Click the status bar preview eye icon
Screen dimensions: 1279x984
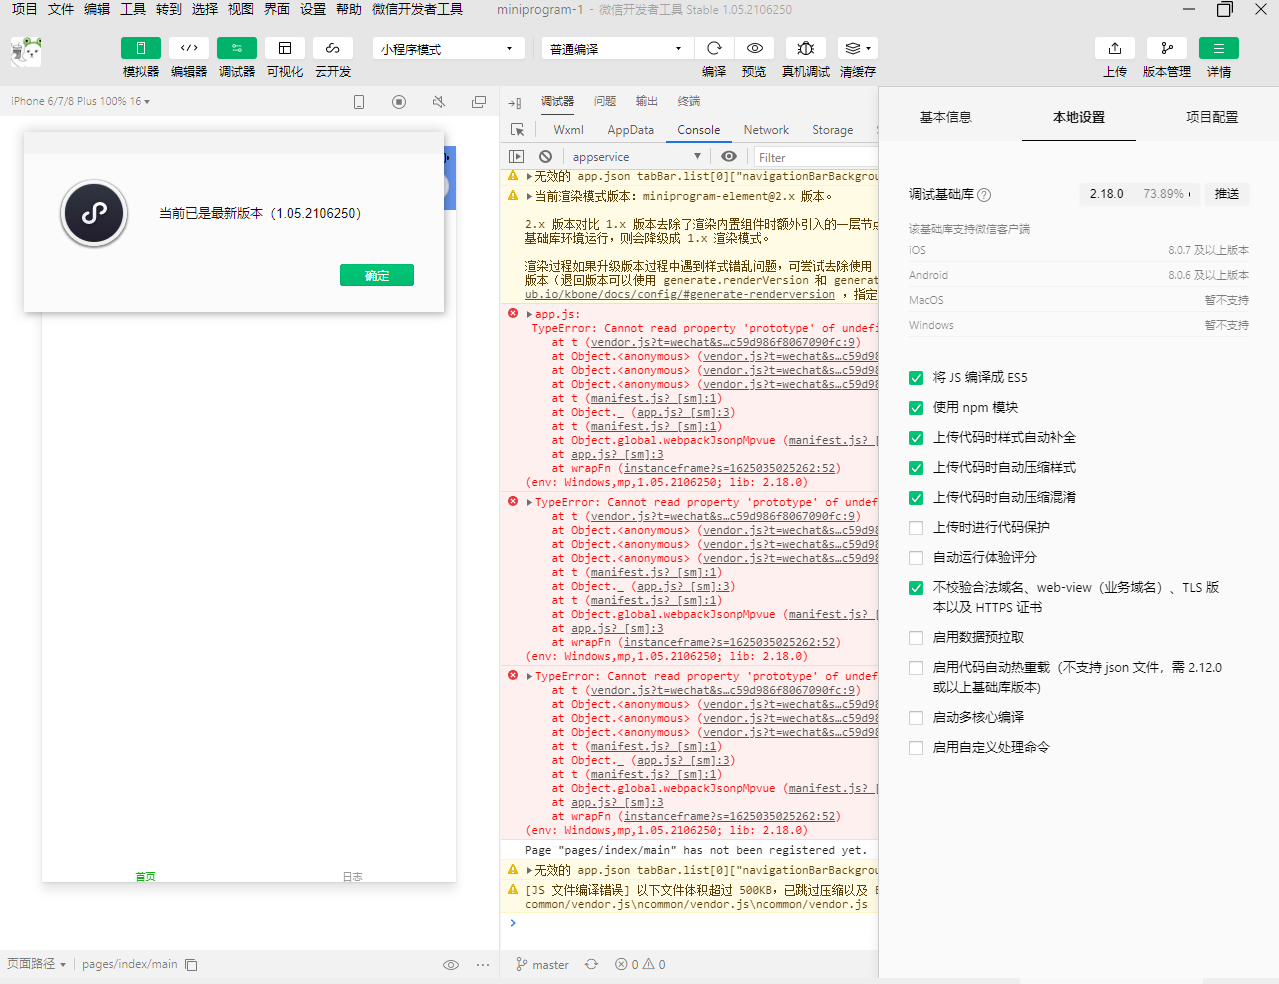[451, 965]
